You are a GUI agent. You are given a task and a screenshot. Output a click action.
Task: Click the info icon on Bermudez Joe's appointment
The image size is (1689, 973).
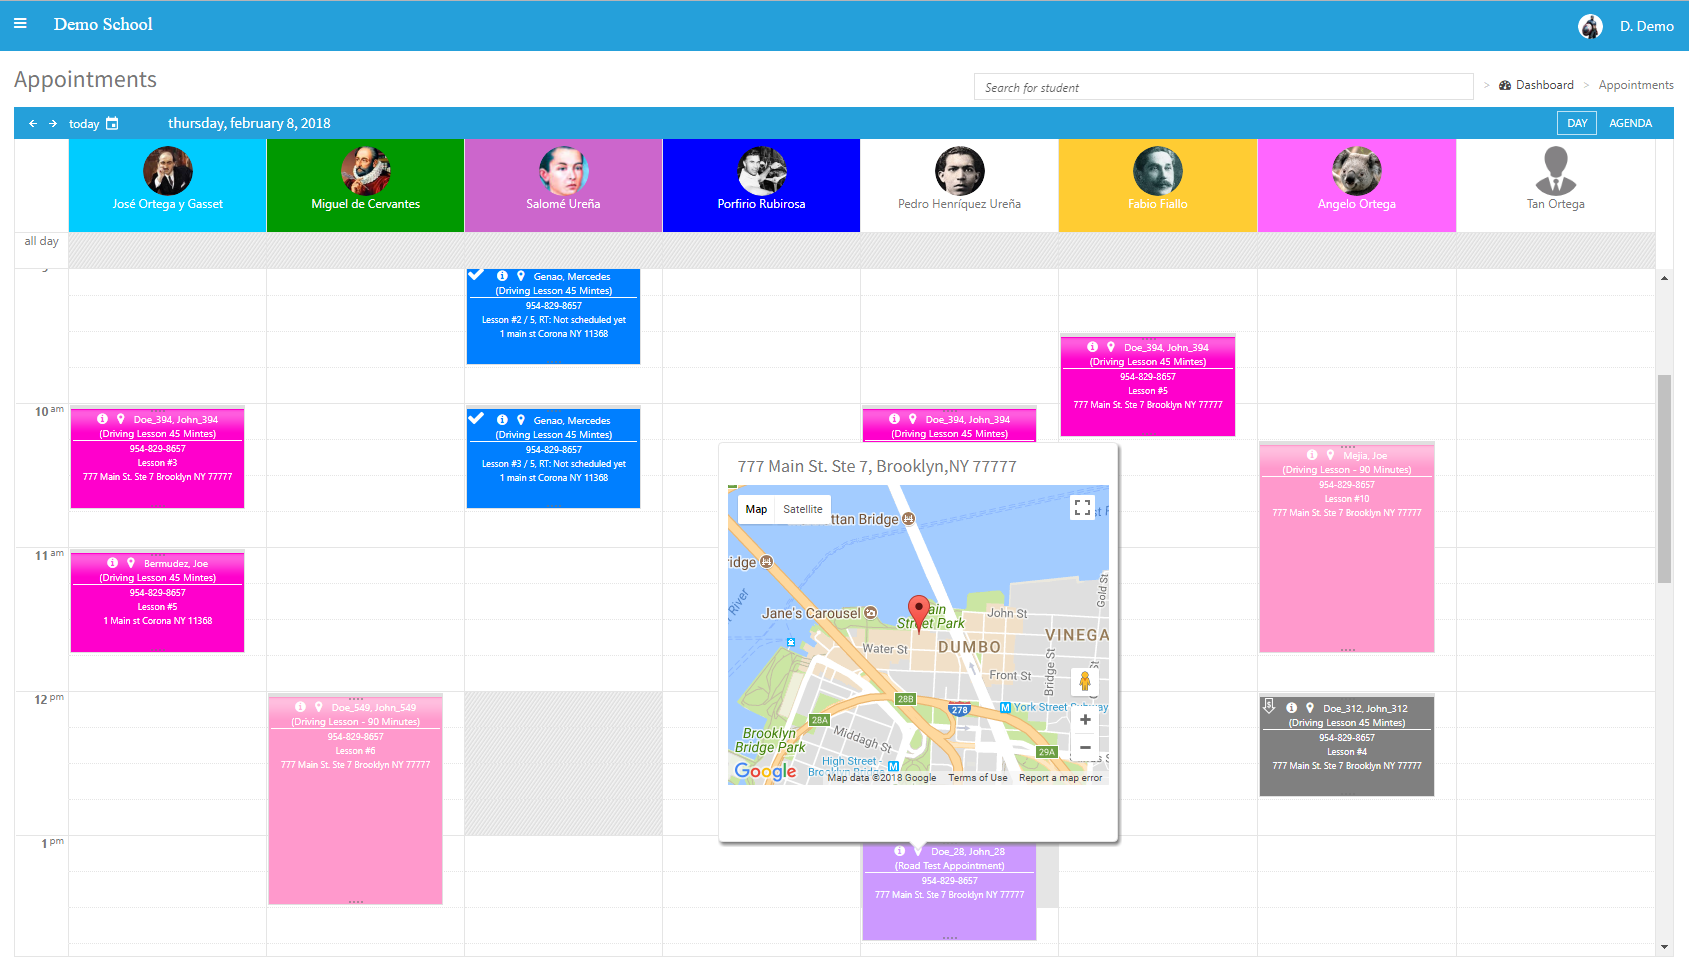coord(111,562)
